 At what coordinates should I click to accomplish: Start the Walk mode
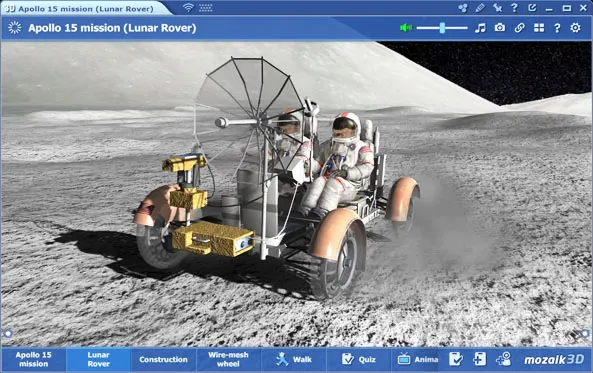(294, 359)
